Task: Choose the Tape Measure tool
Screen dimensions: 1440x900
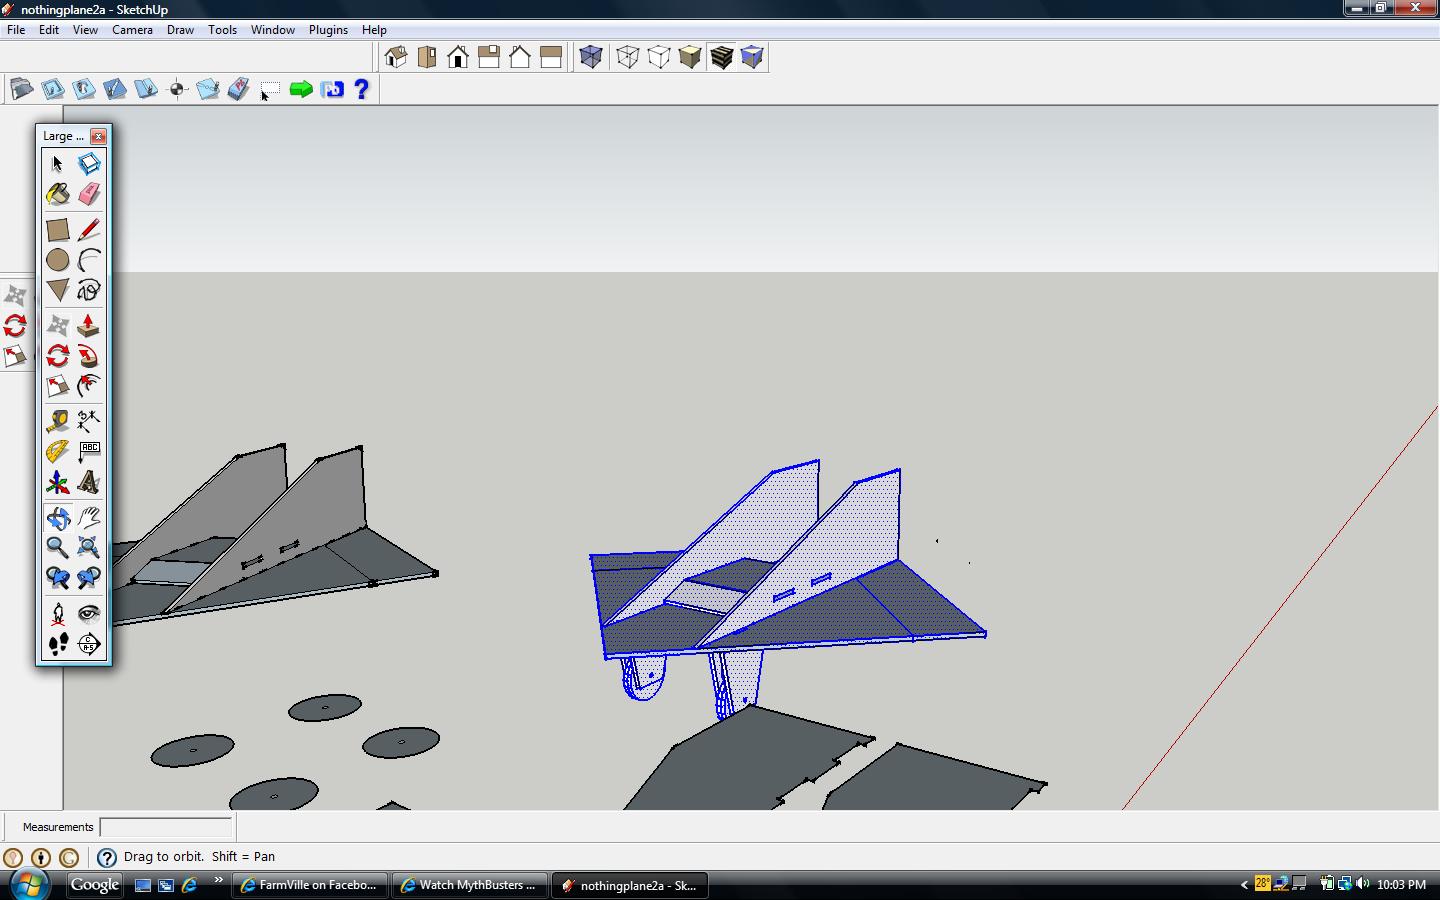Action: 58,421
